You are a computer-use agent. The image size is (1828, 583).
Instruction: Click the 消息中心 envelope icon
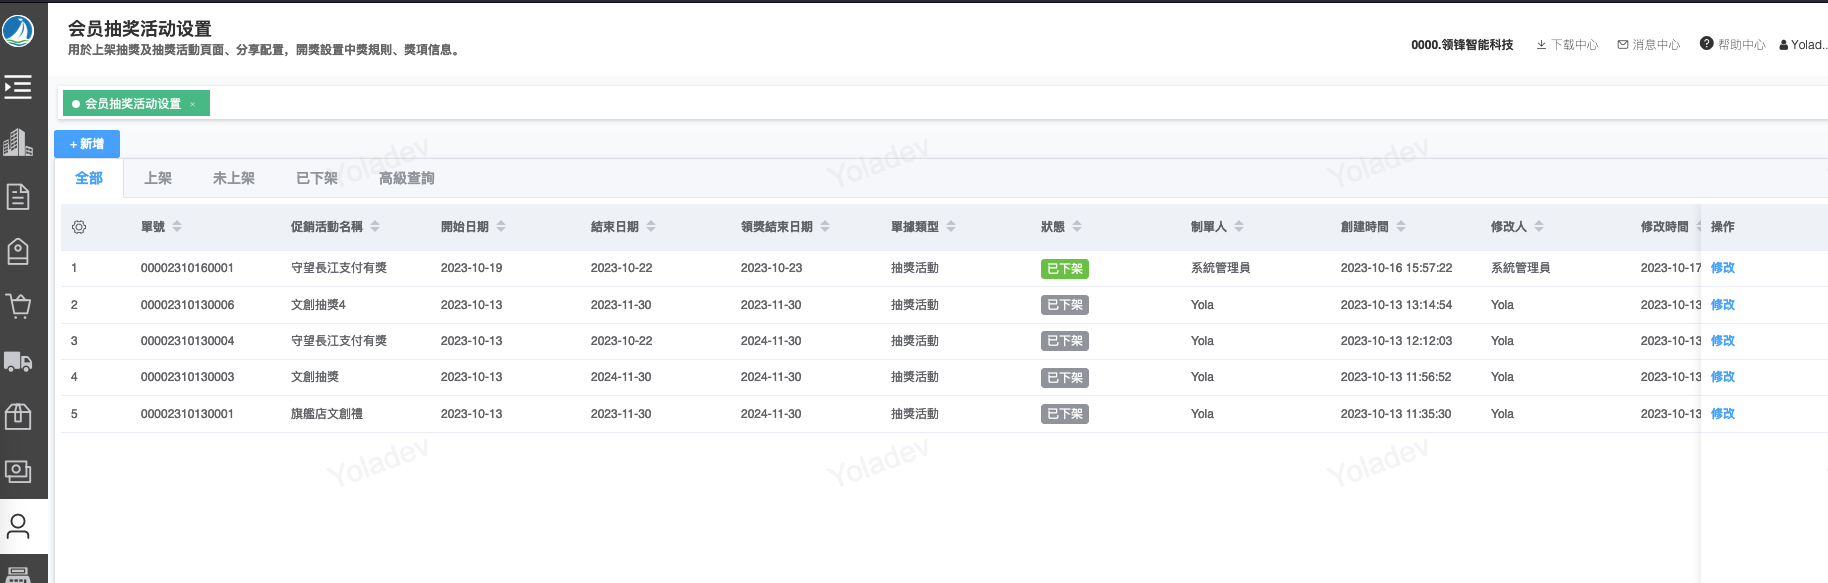click(x=1623, y=45)
